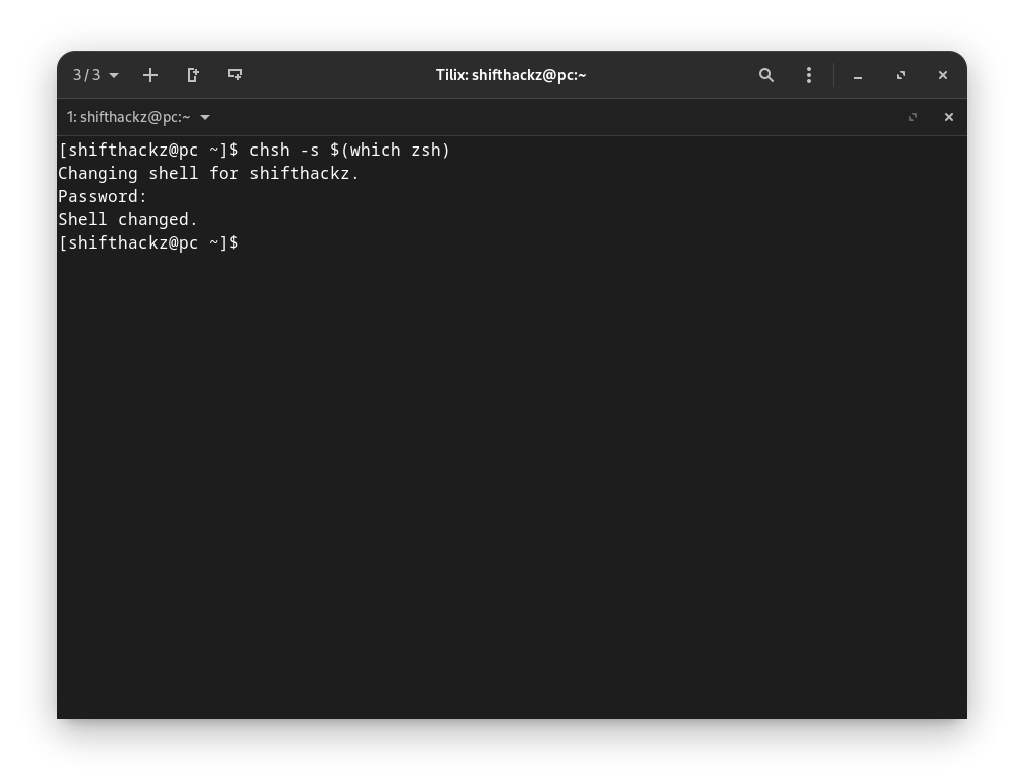Open the three-dot Tilix menu
This screenshot has height=783, width=1024.
tap(809, 75)
